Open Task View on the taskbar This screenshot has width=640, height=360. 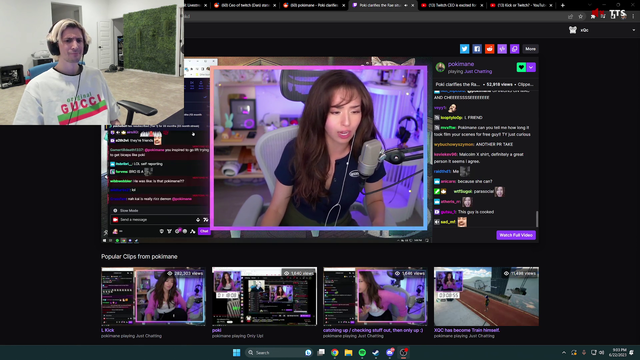pos(321,353)
